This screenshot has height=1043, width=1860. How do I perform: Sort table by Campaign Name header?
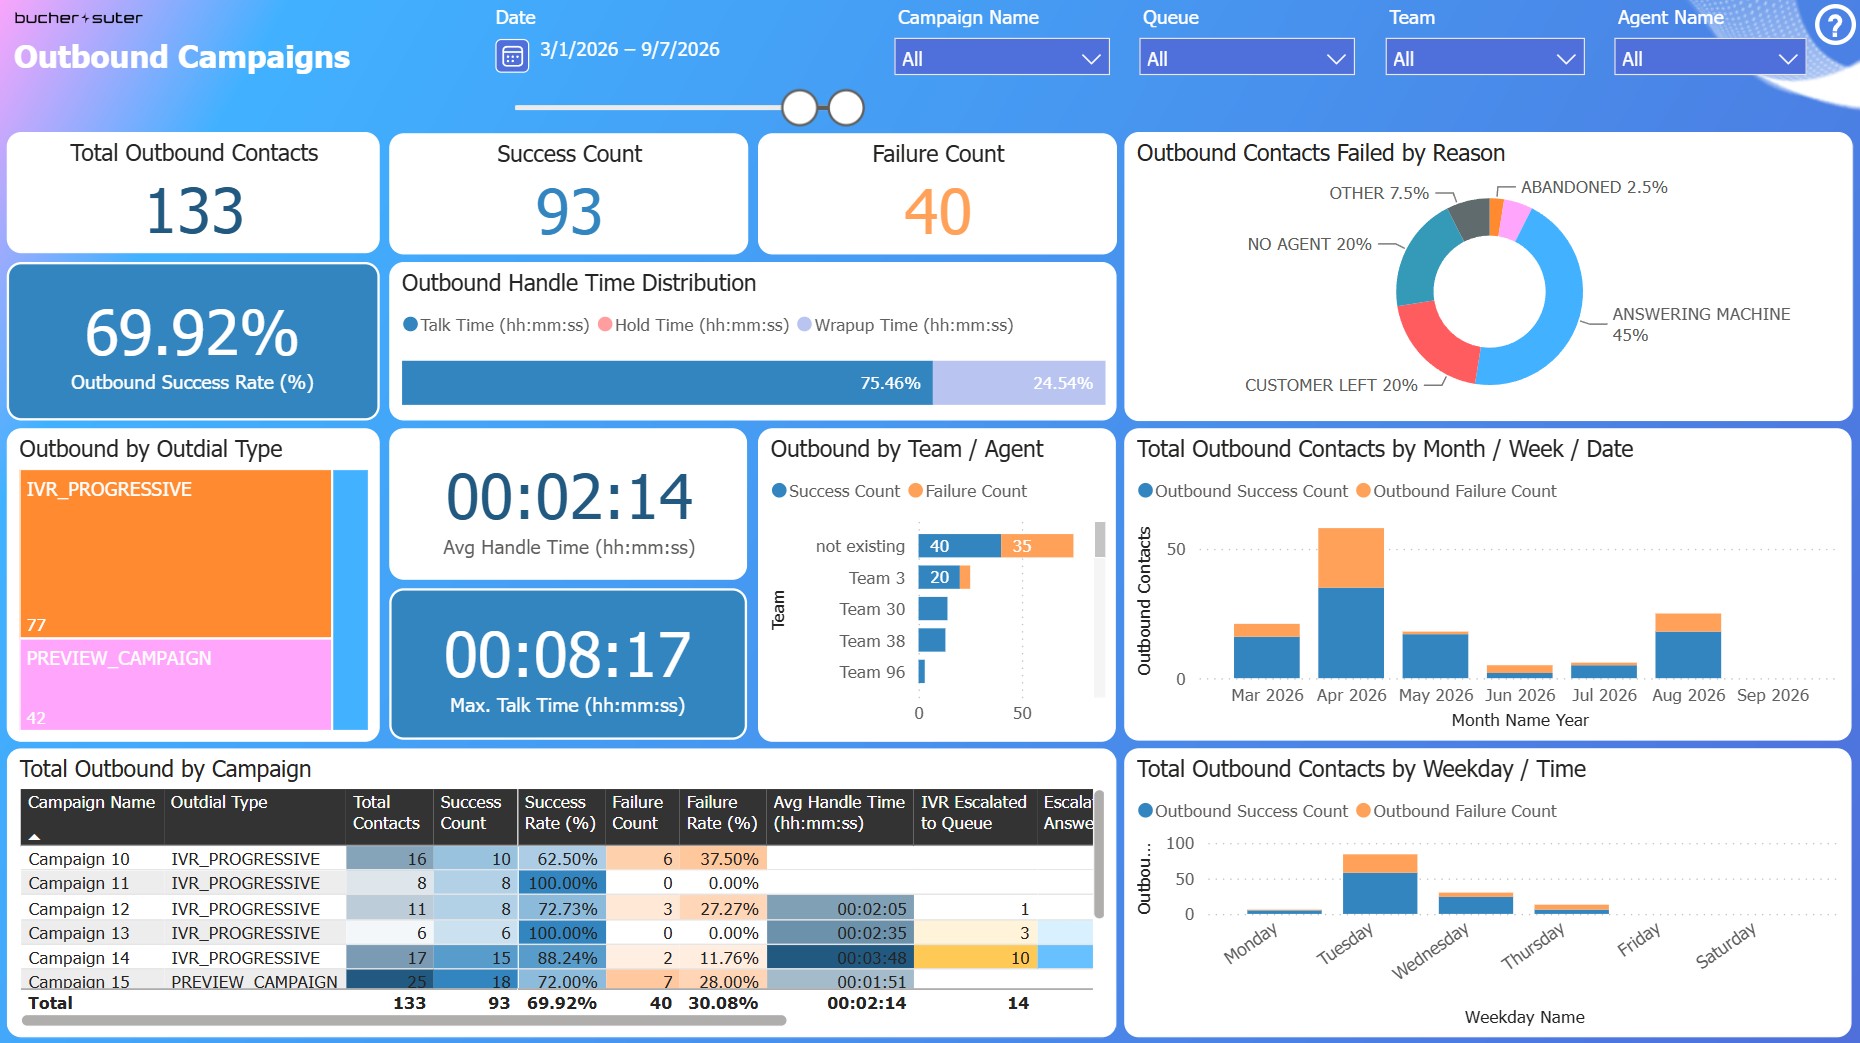(91, 802)
